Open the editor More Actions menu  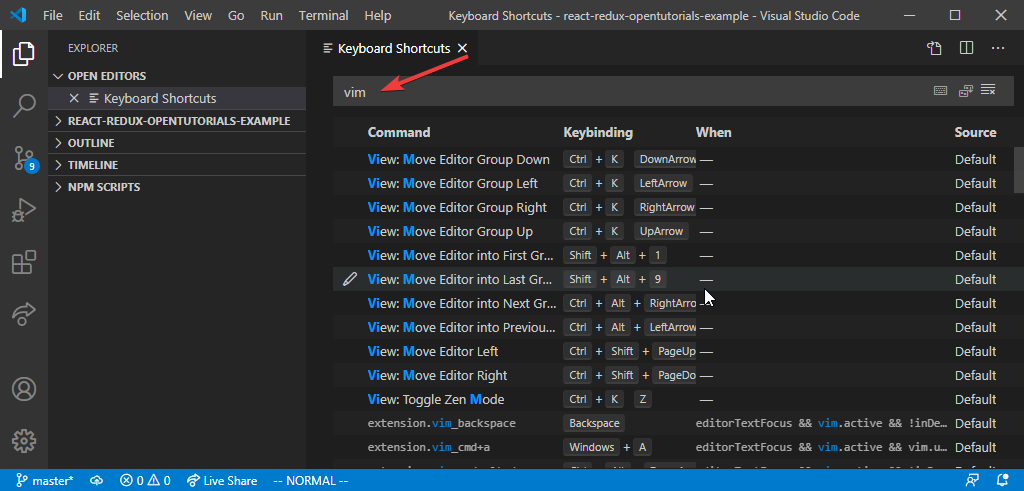coord(998,48)
